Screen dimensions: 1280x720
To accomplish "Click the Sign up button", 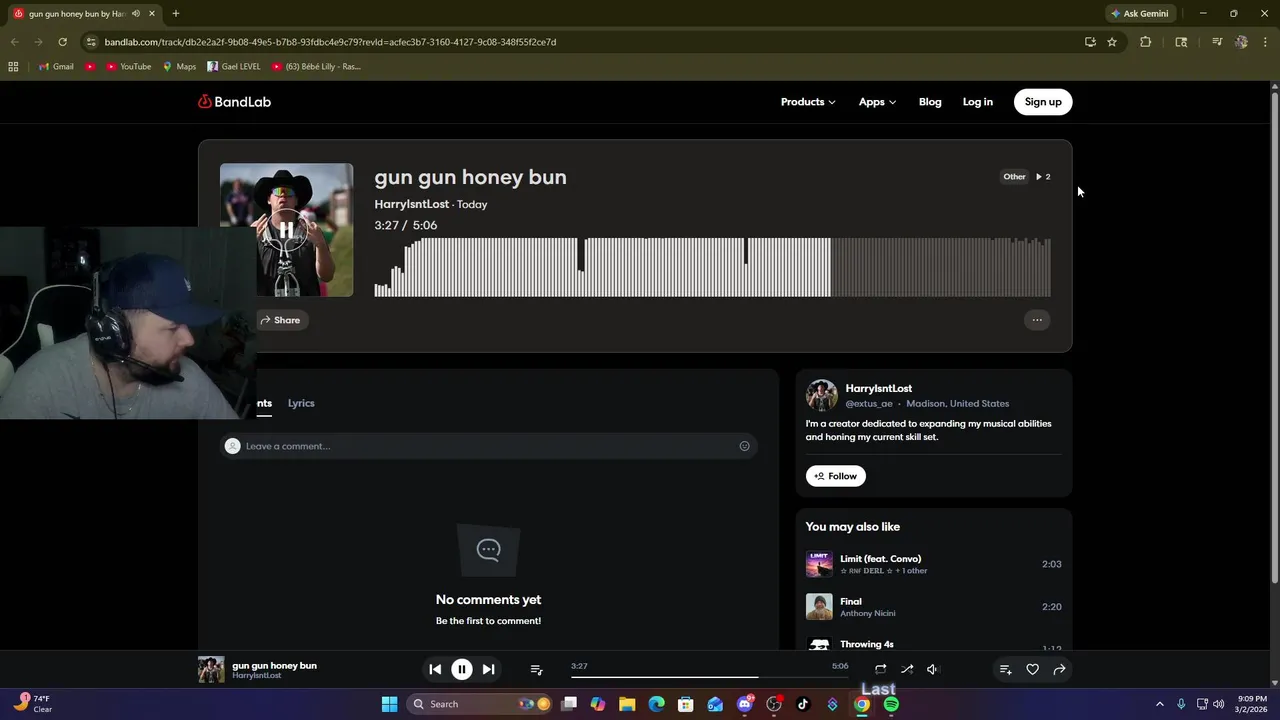I will 1043,102.
